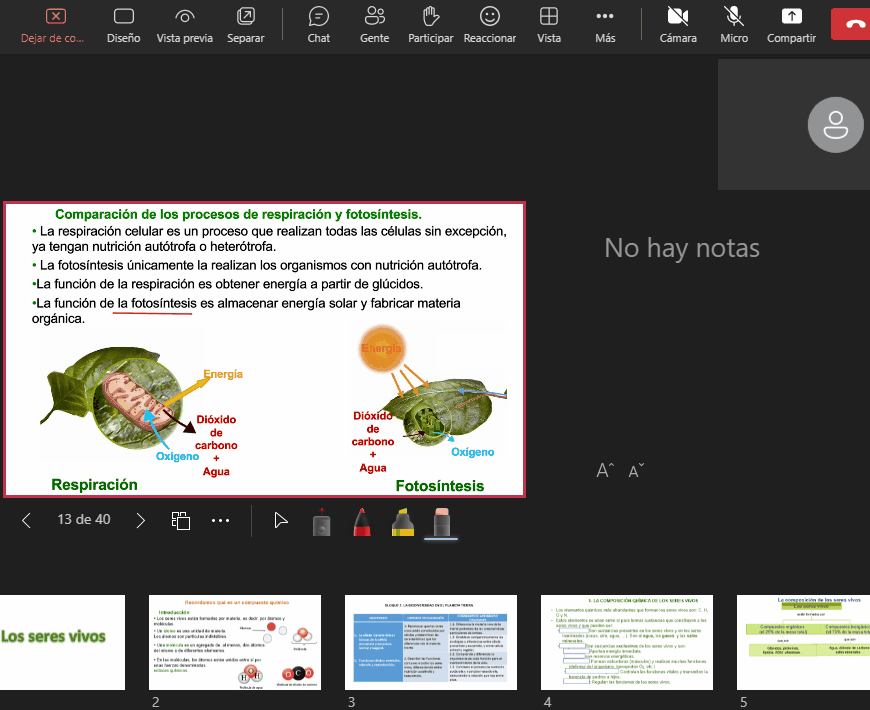Click the current slide title Comparación de los procesos

[238, 214]
